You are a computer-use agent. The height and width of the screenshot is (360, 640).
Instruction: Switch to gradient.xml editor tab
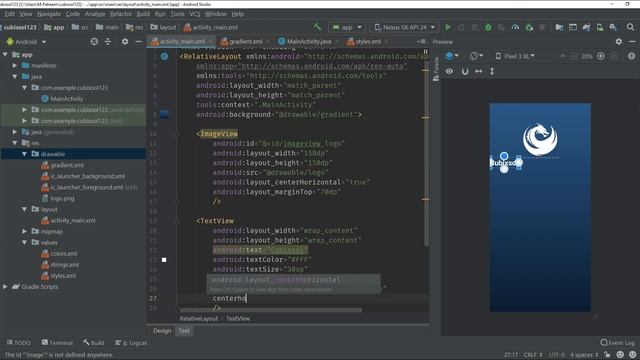pyautogui.click(x=245, y=42)
